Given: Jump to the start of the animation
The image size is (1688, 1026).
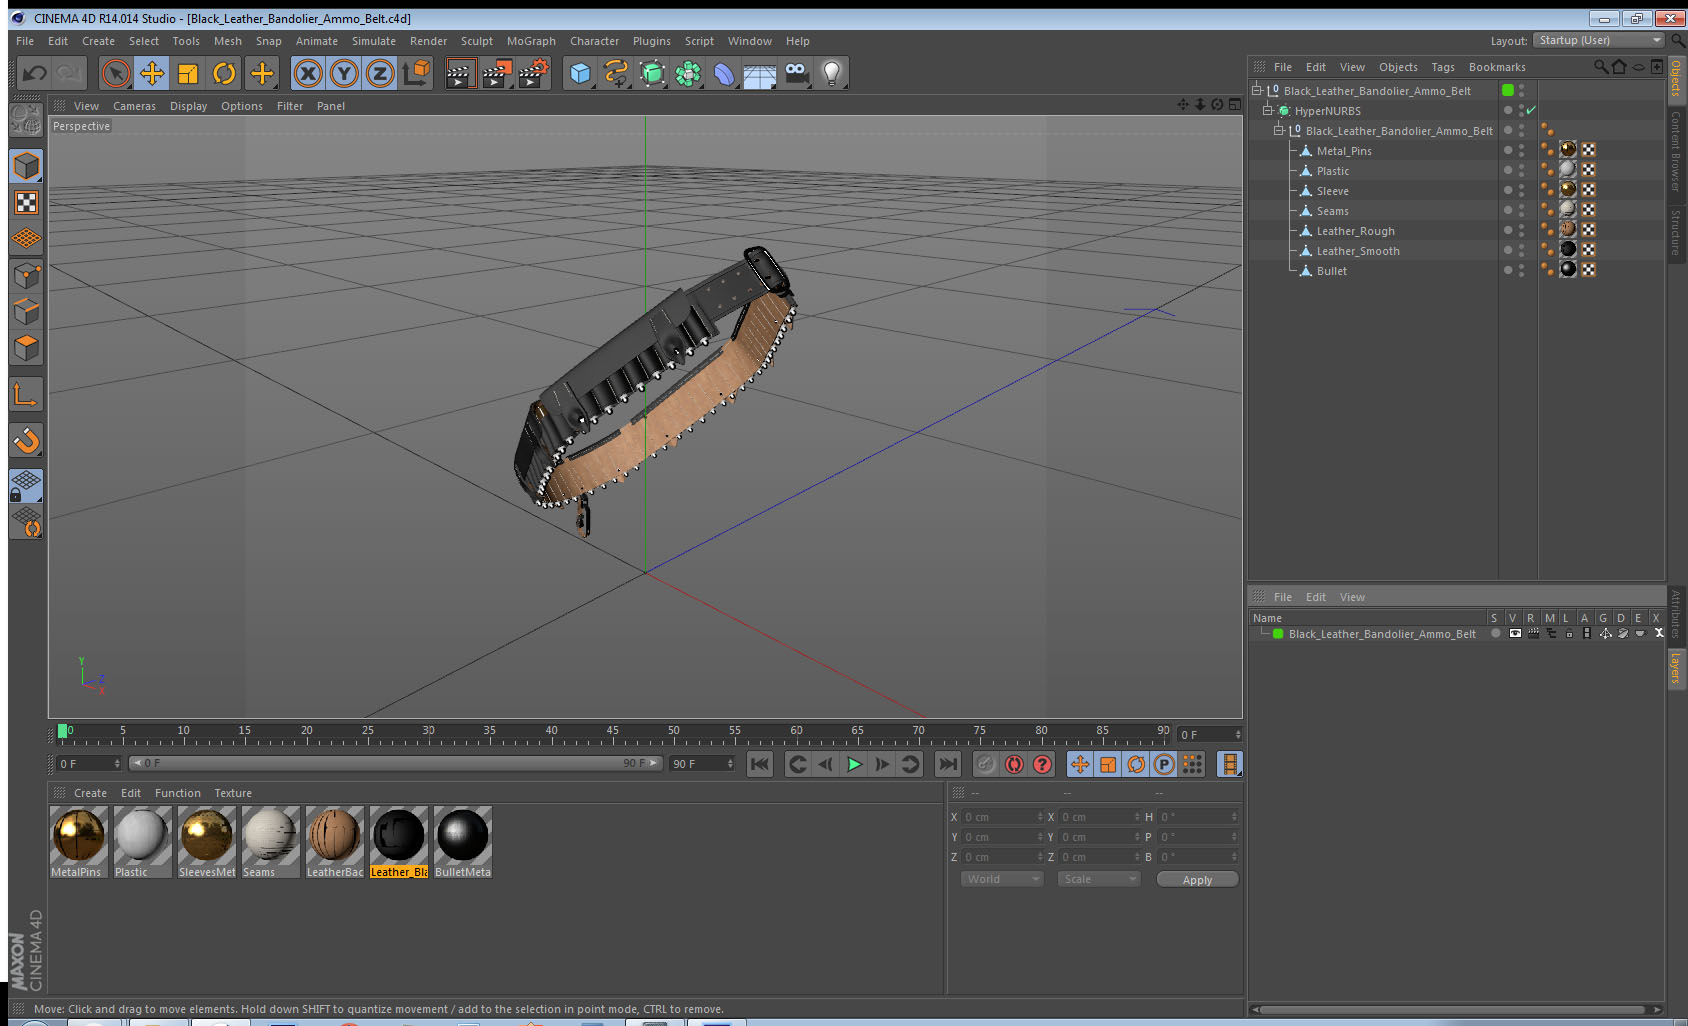Looking at the screenshot, I should pos(760,764).
